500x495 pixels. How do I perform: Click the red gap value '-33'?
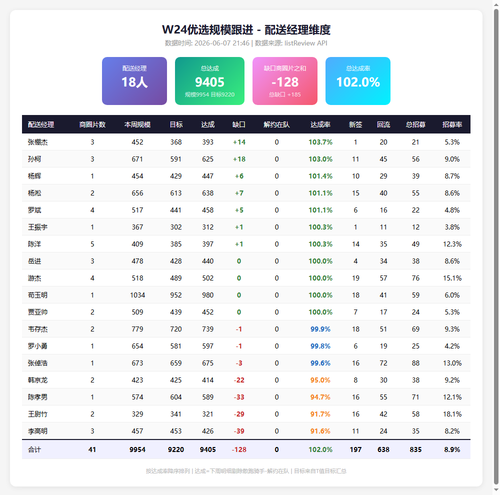239,397
